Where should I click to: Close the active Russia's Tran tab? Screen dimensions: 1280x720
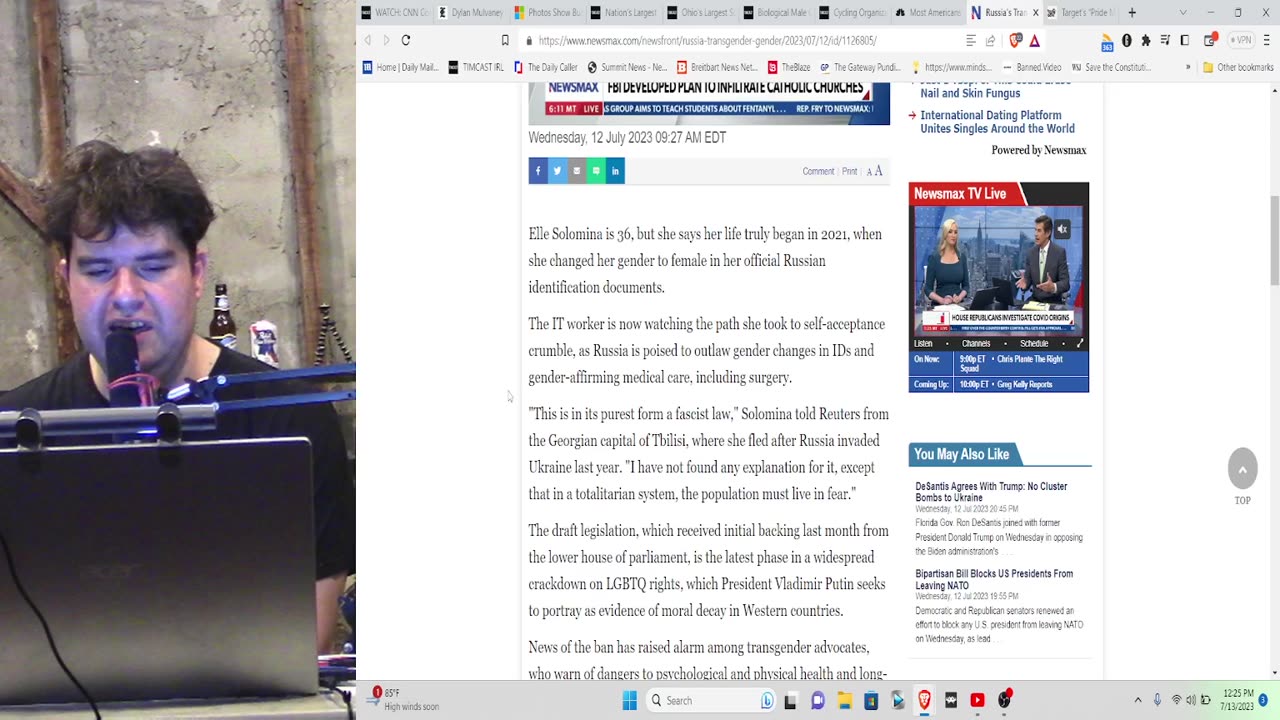click(x=1035, y=12)
